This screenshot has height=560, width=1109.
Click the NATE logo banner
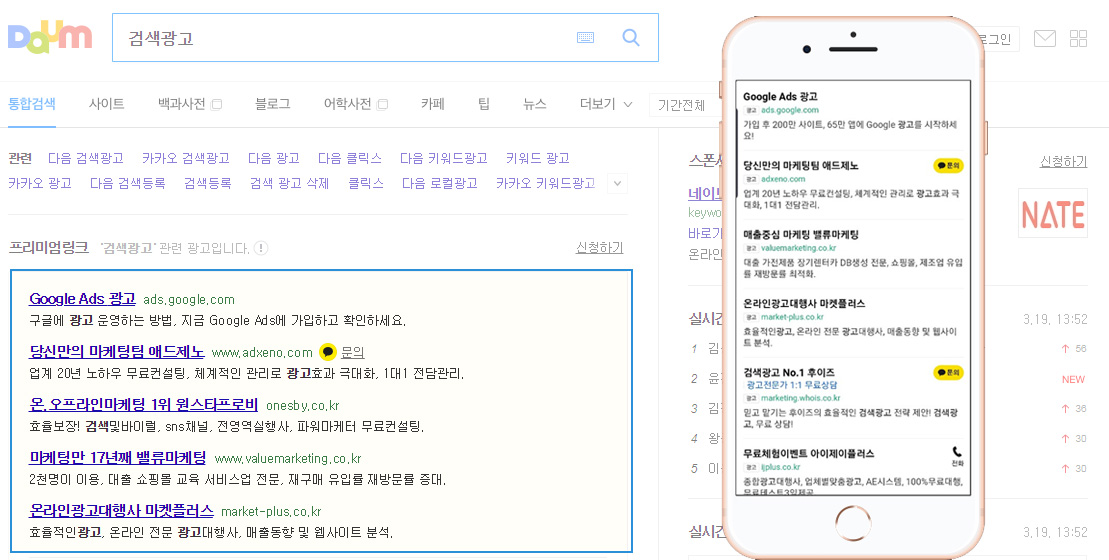pyautogui.click(x=1053, y=214)
